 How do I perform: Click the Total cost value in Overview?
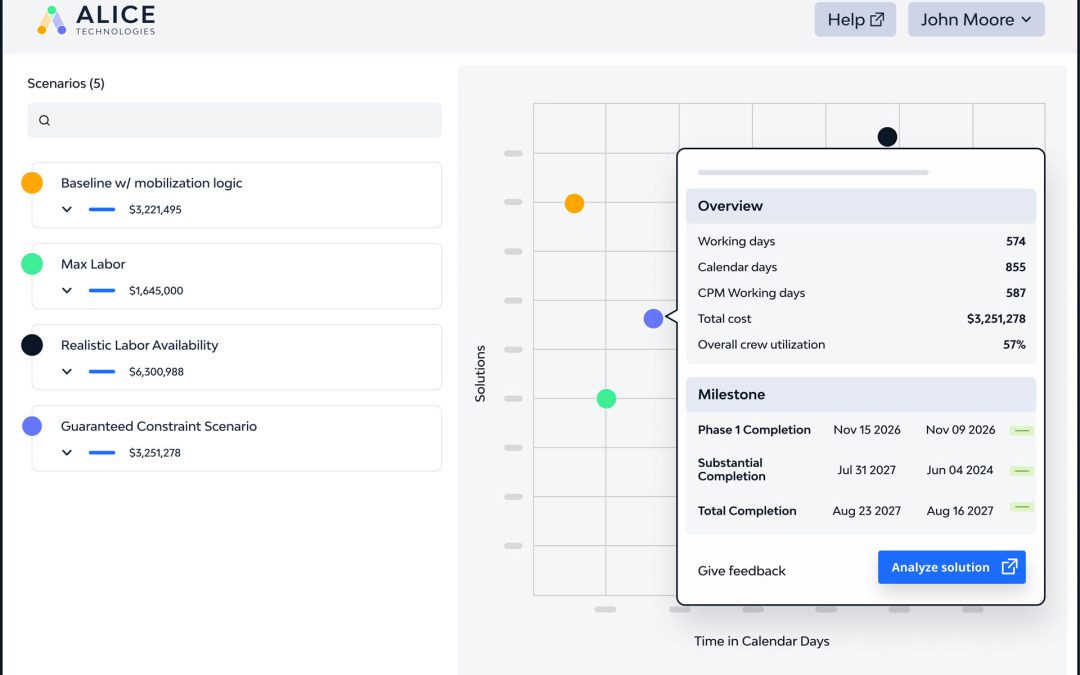(x=996, y=319)
